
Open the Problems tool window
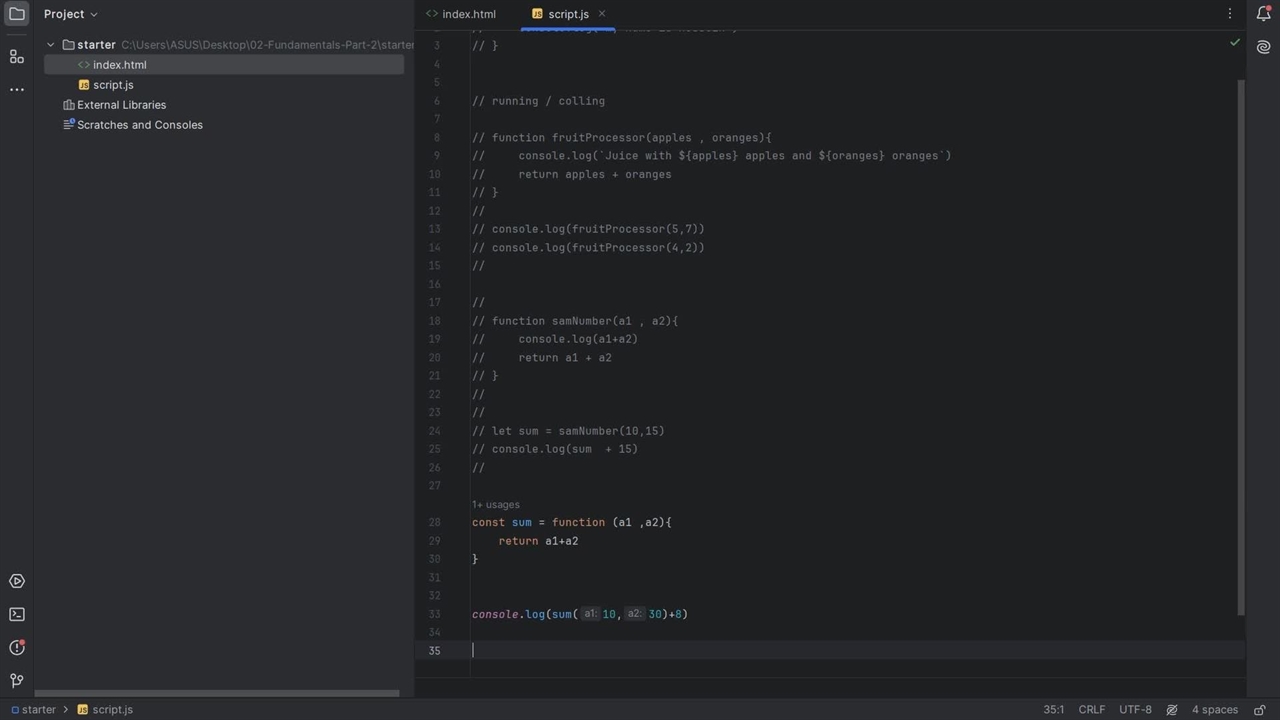click(x=16, y=648)
